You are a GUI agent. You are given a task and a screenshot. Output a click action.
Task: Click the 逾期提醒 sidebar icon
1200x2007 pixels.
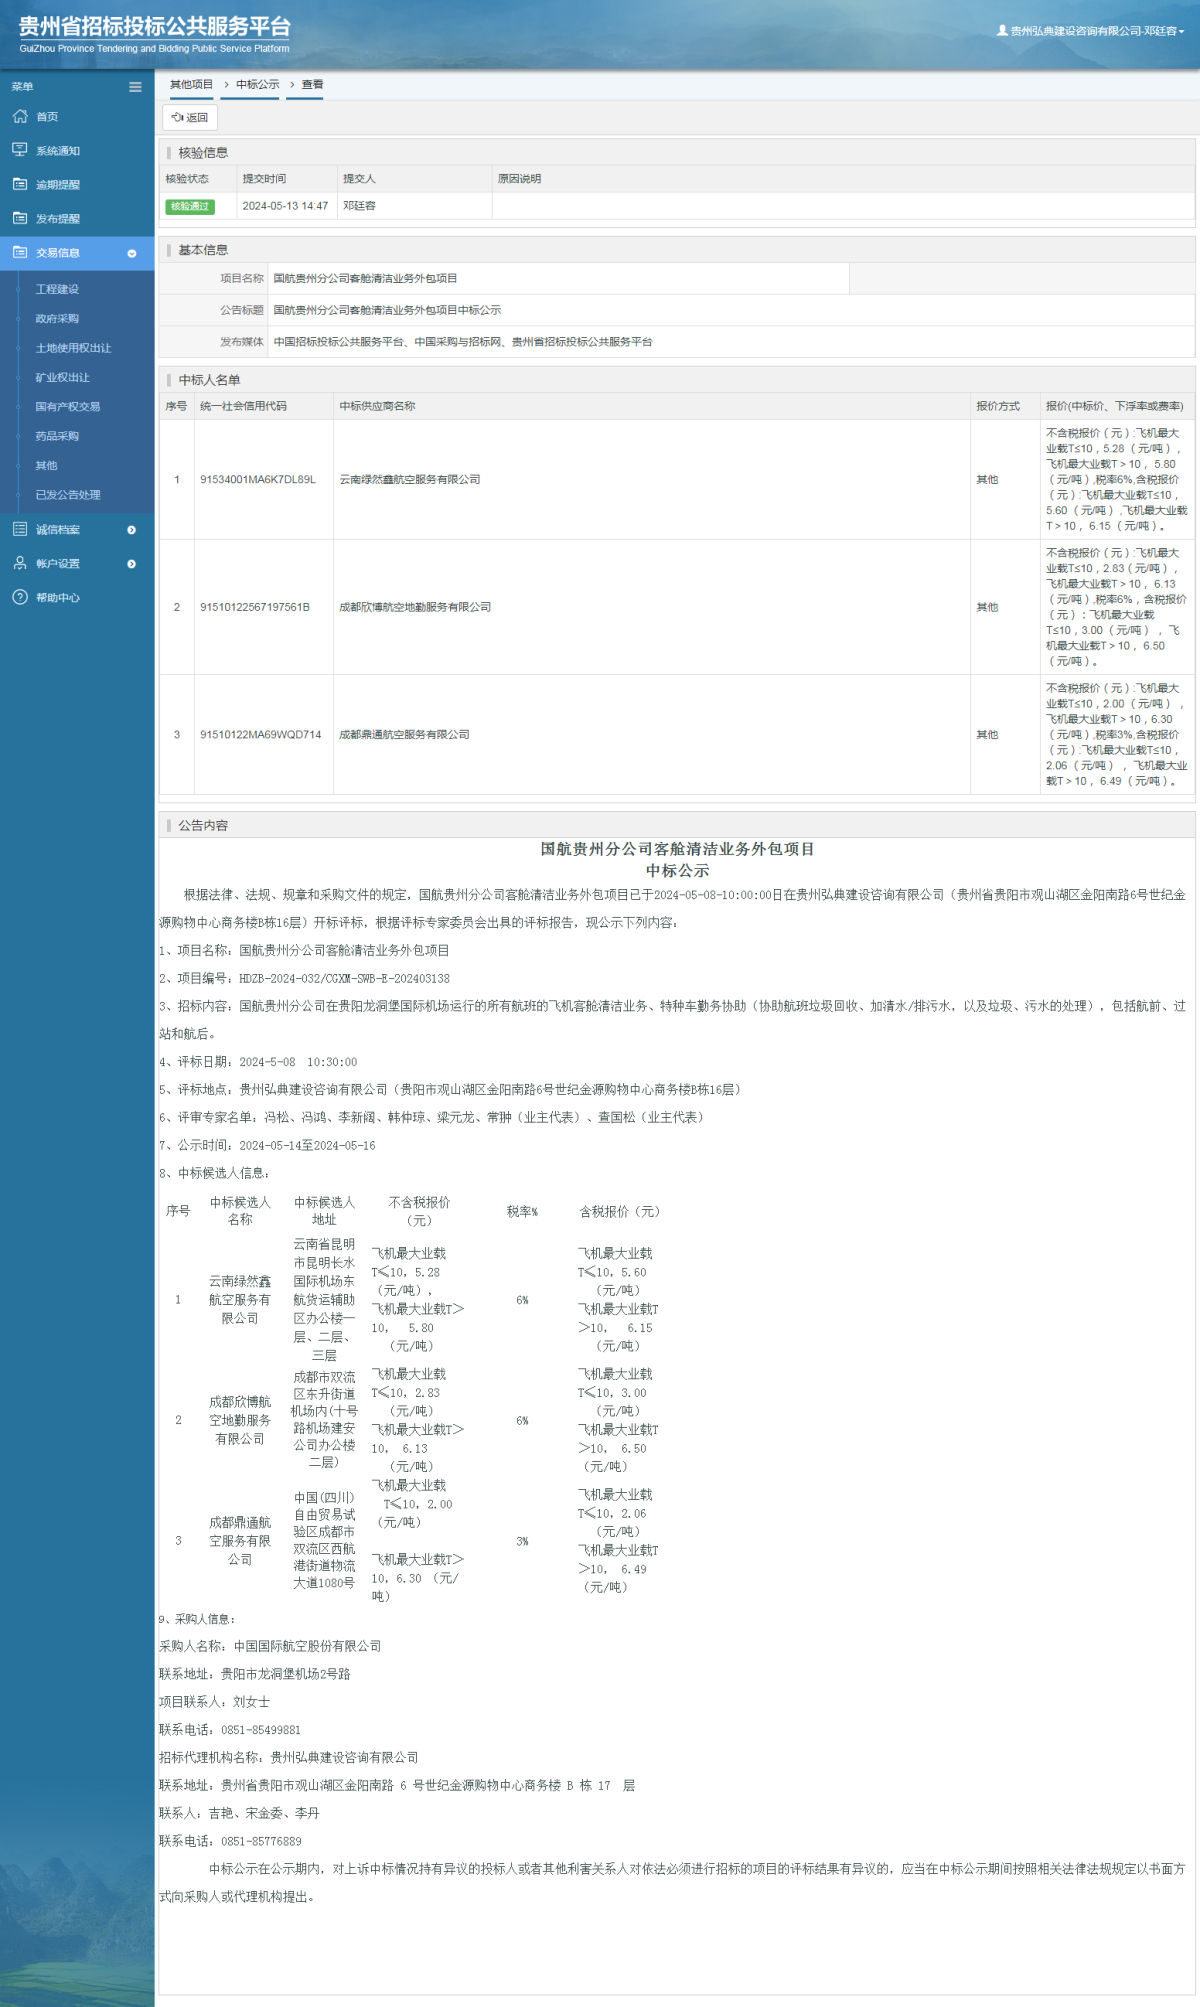[20, 184]
